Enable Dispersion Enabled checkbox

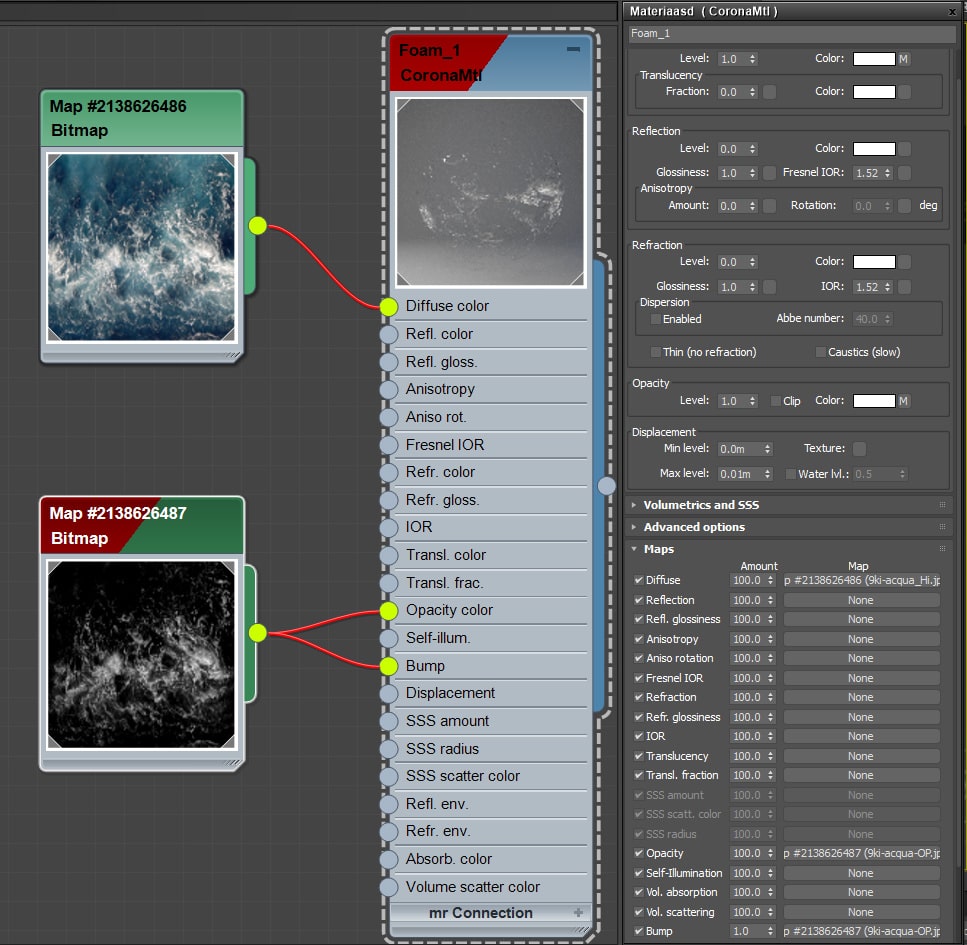coord(656,319)
